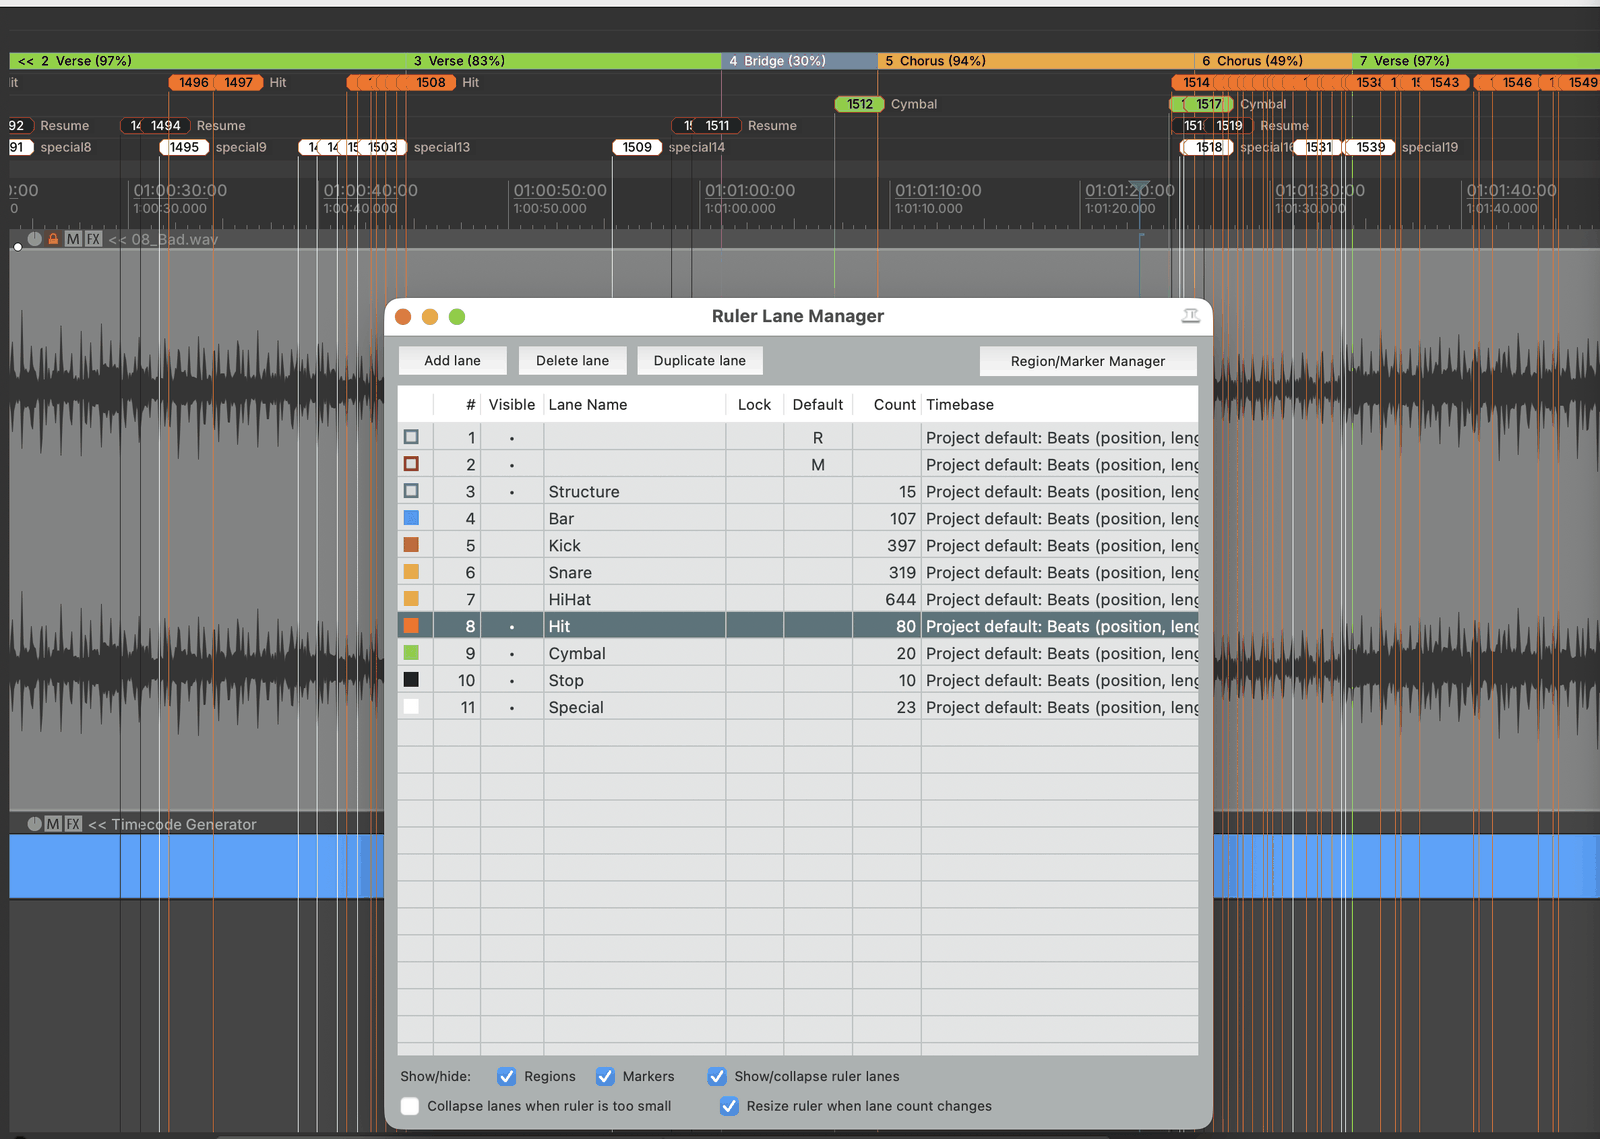Click the Lock cell for the Hit lane
This screenshot has width=1600, height=1139.
pyautogui.click(x=754, y=627)
